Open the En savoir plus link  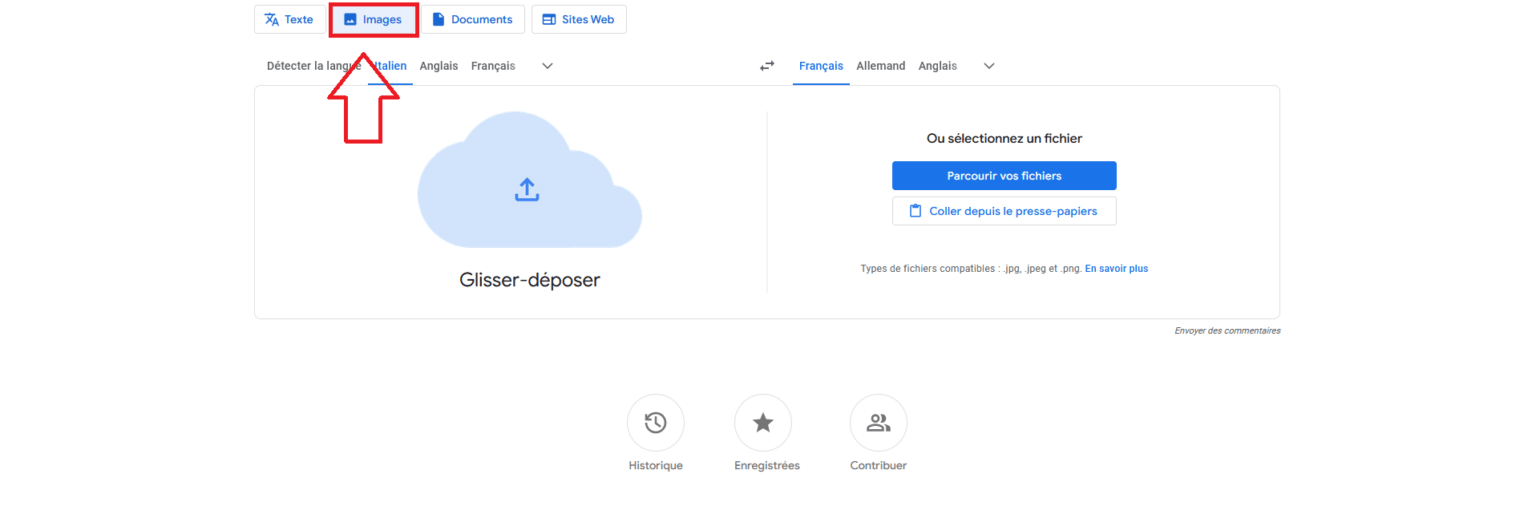coord(1116,269)
